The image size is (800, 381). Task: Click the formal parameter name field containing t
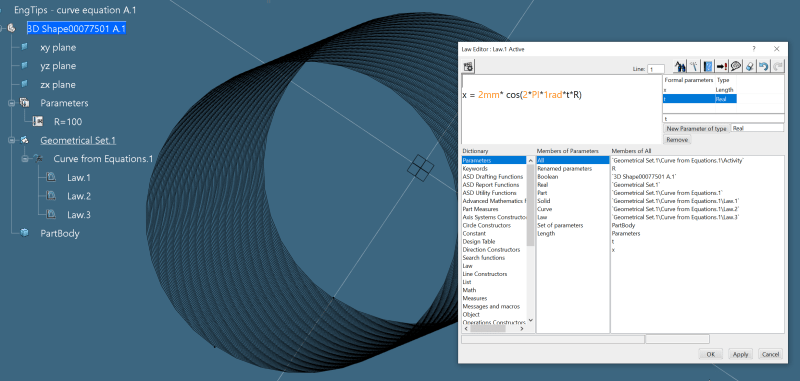[723, 118]
